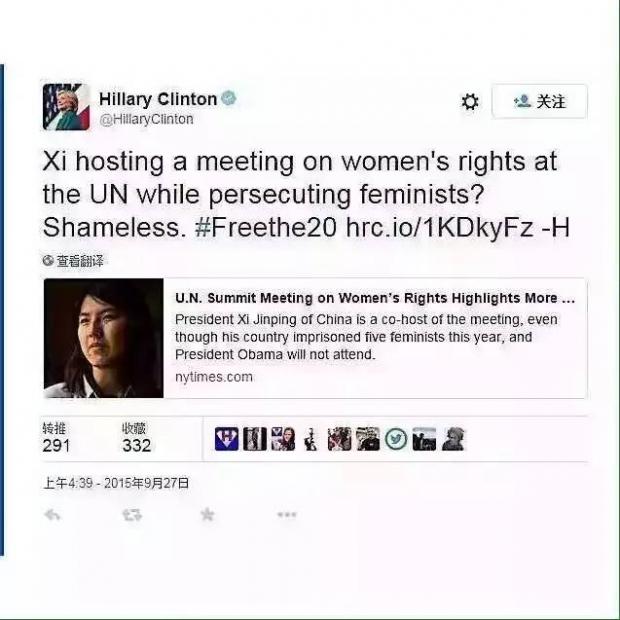Click the blue H logo user avatar
This screenshot has width=620, height=620.
click(227, 439)
